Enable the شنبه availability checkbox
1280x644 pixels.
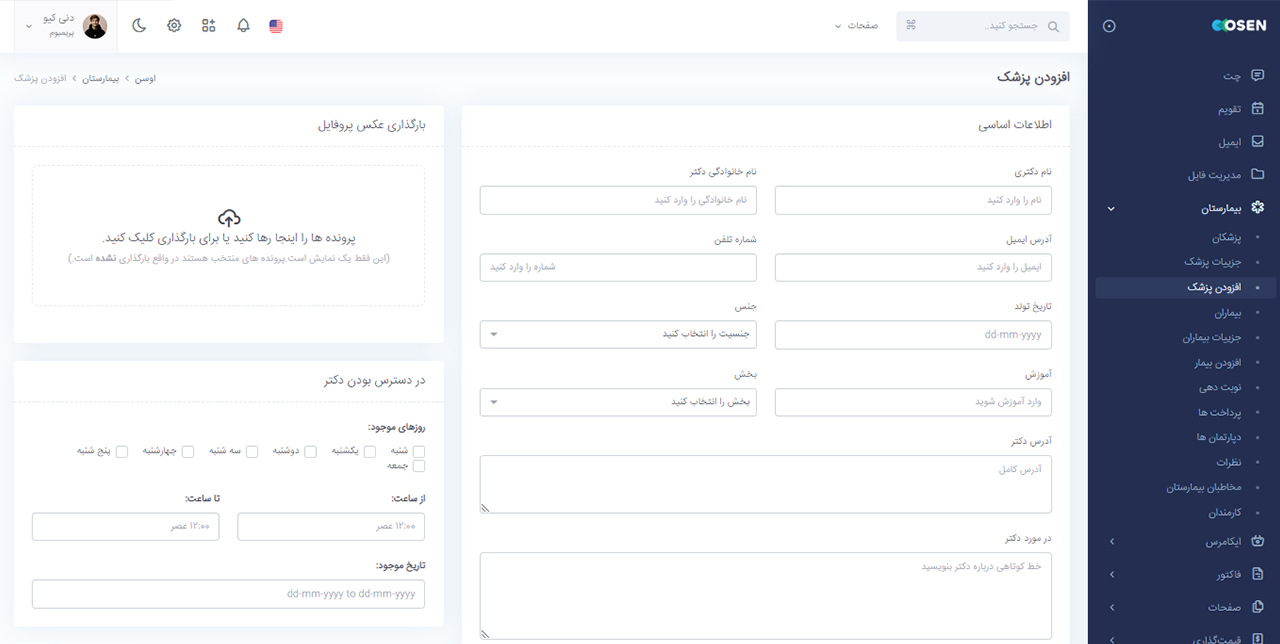[420, 451]
